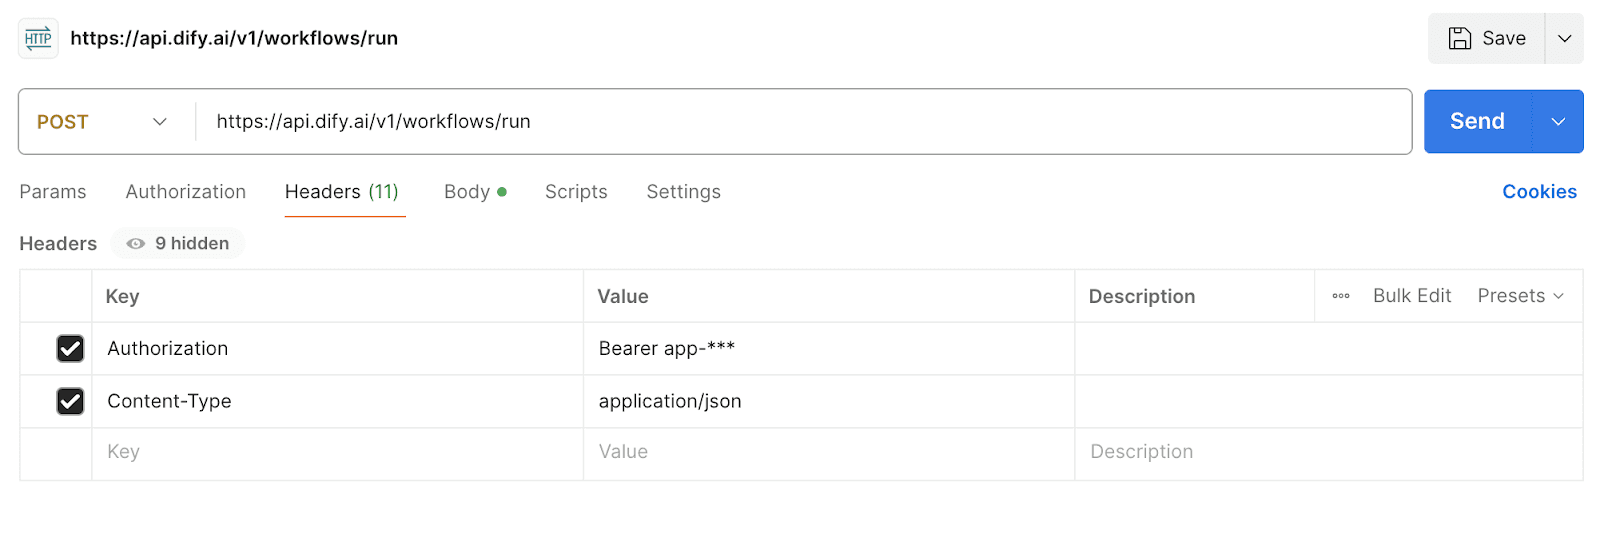The width and height of the screenshot is (1600, 550).
Task: Switch to the Params tab
Action: [53, 192]
